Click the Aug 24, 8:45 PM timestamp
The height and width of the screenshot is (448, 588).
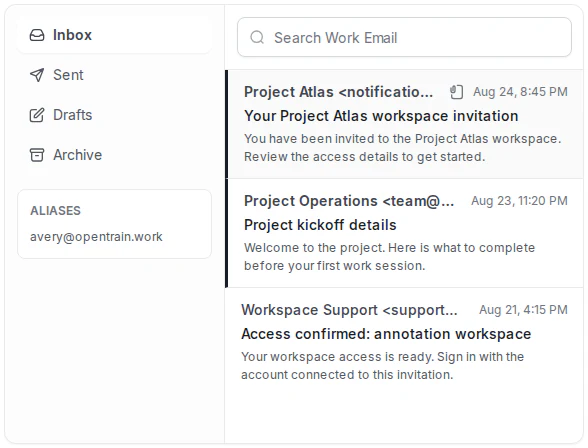pyautogui.click(x=520, y=92)
